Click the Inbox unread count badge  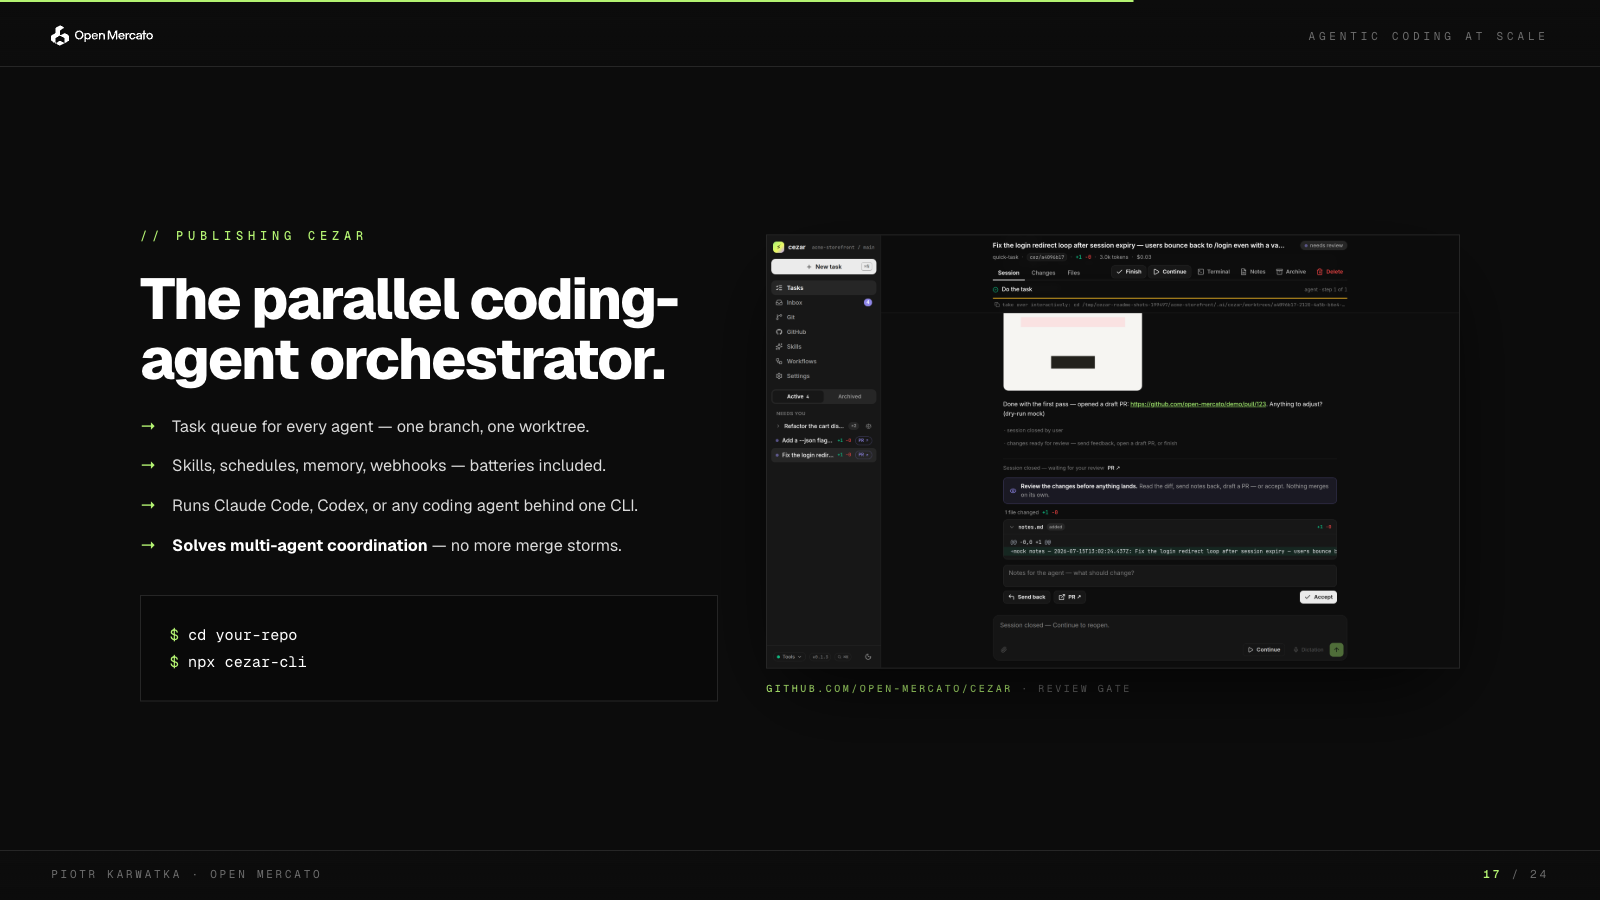(868, 302)
